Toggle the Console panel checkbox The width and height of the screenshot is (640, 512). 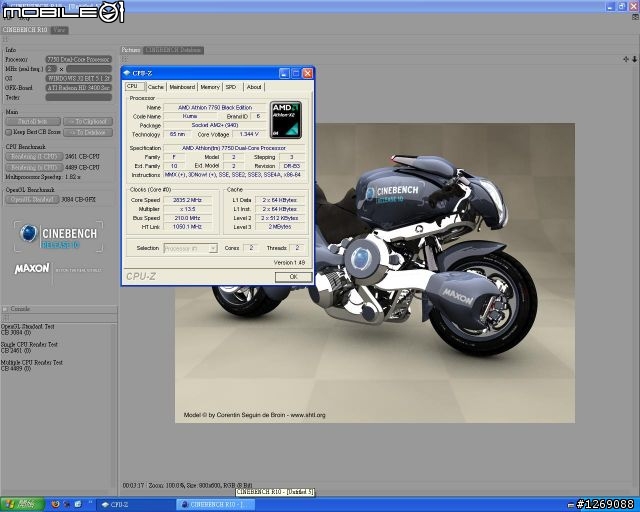click(5, 309)
